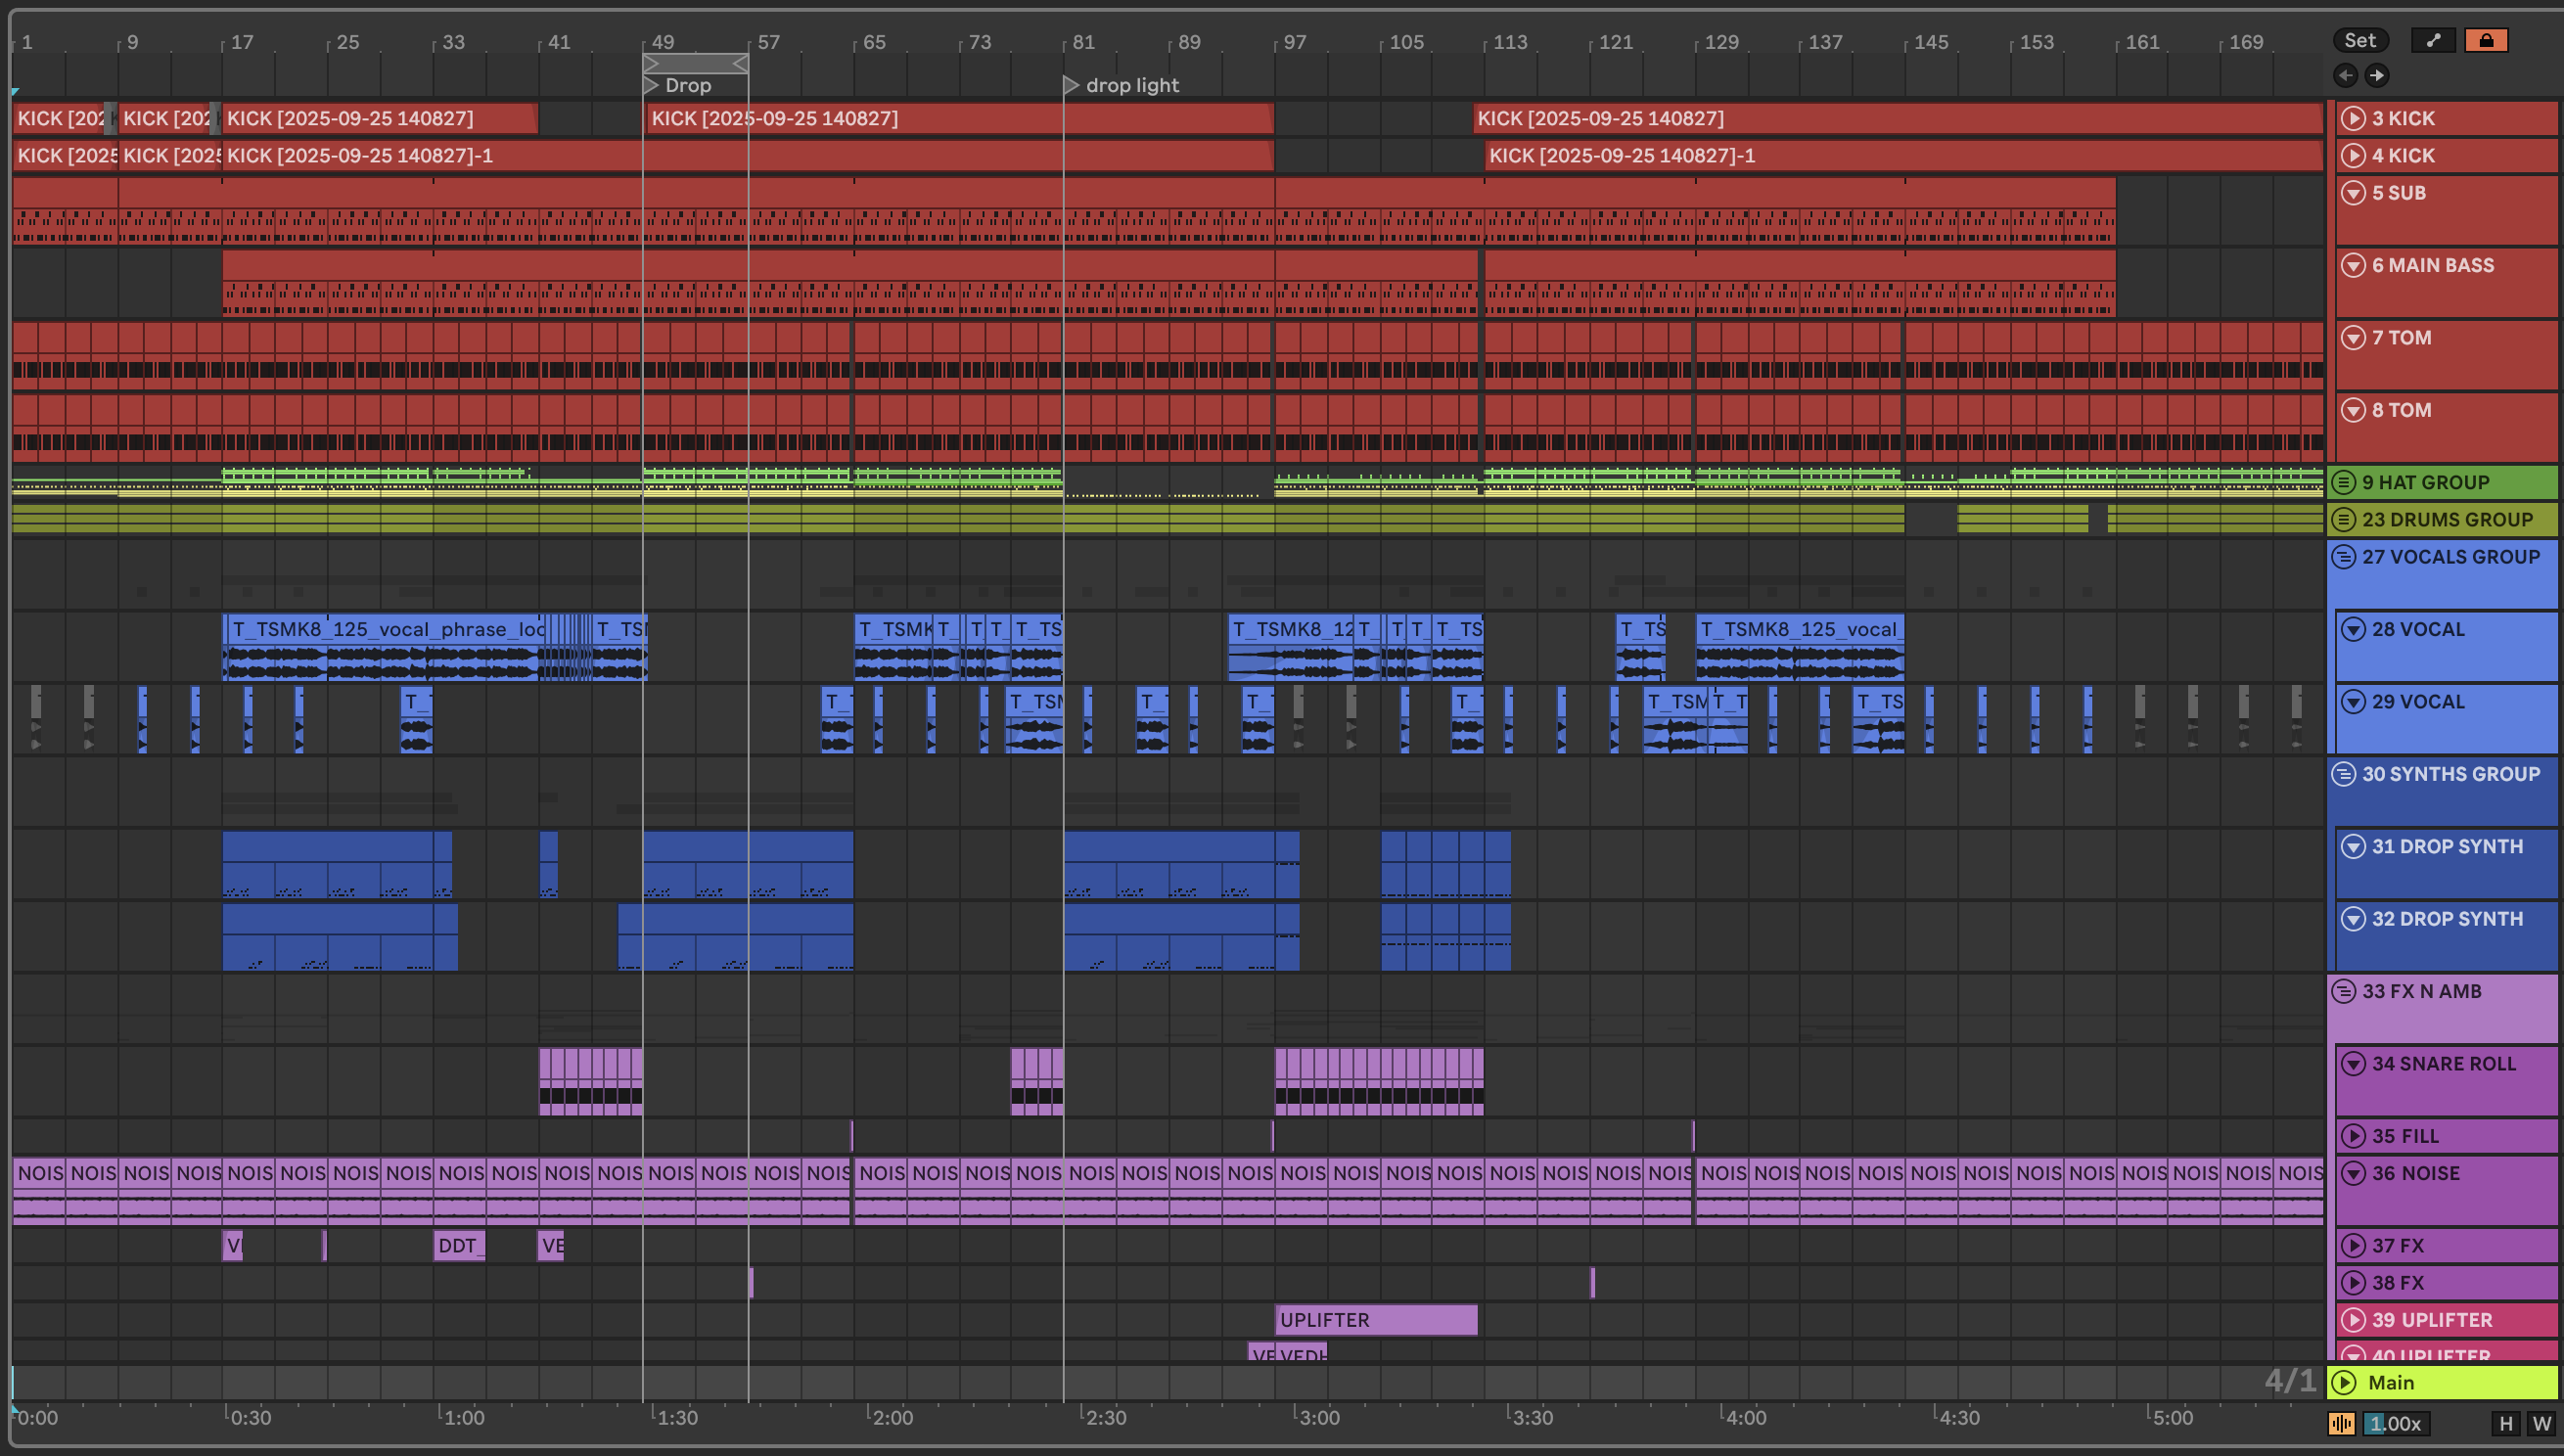Toggle the automation mode button

2433,40
